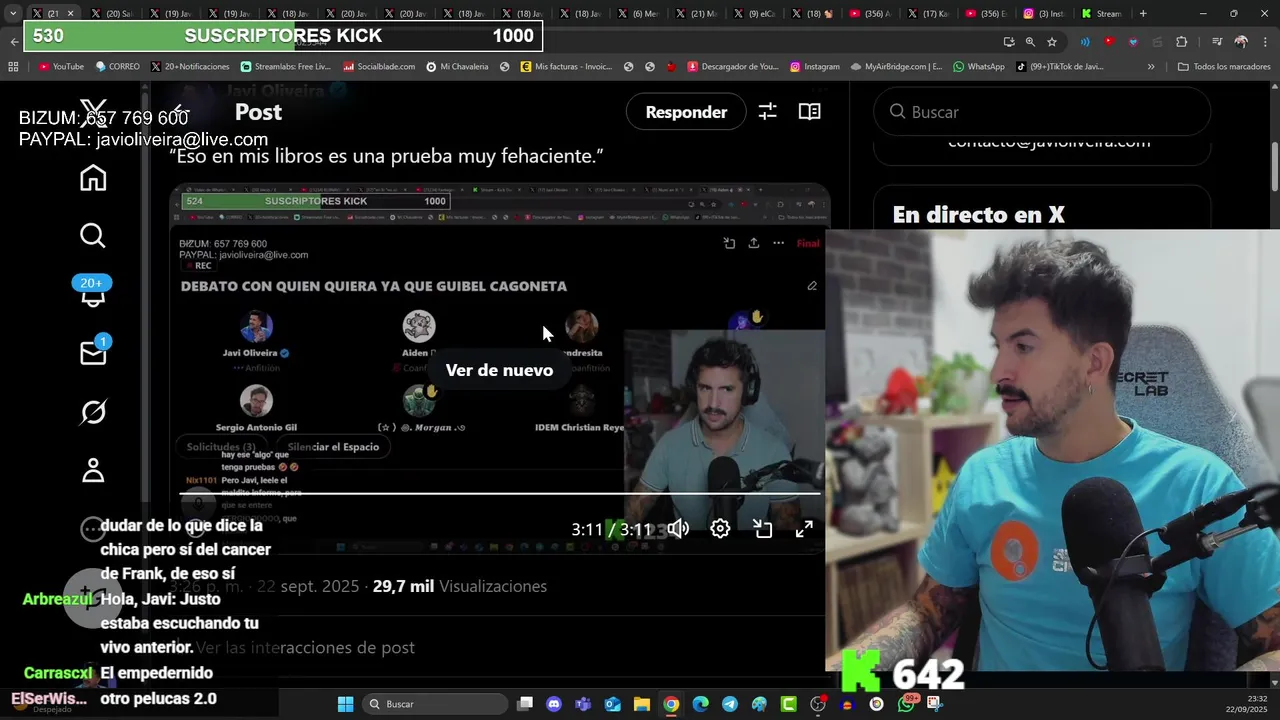This screenshot has height=720, width=1280.
Task: Open the YouTube bookmark
Action: click(x=61, y=67)
